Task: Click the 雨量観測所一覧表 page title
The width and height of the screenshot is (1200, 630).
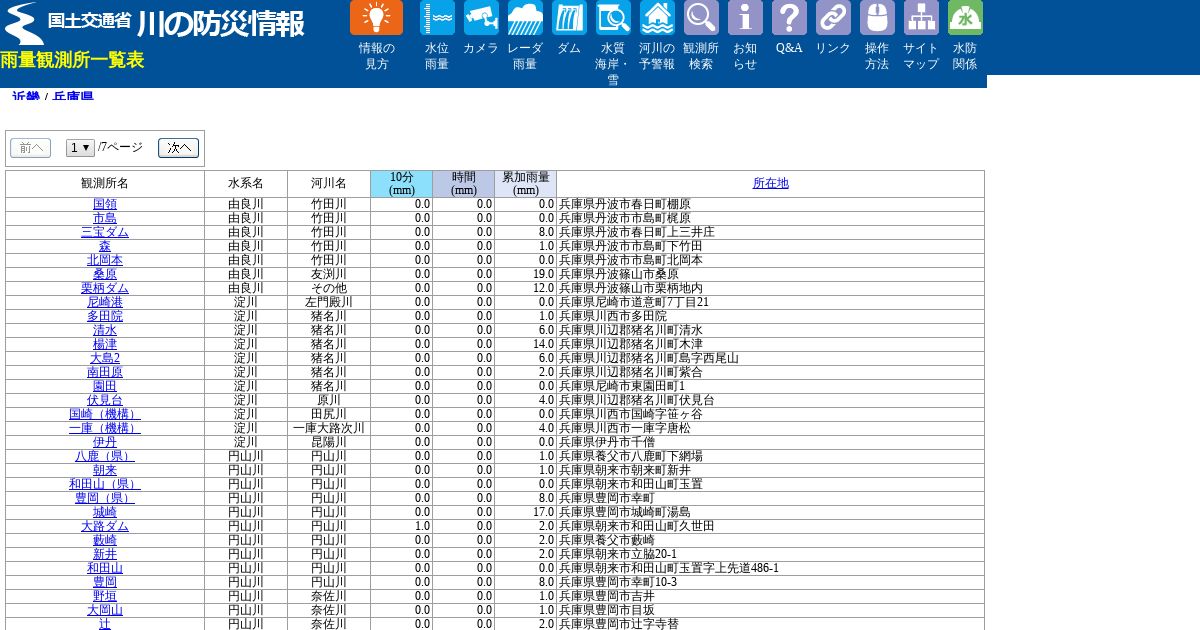Action: click(72, 60)
